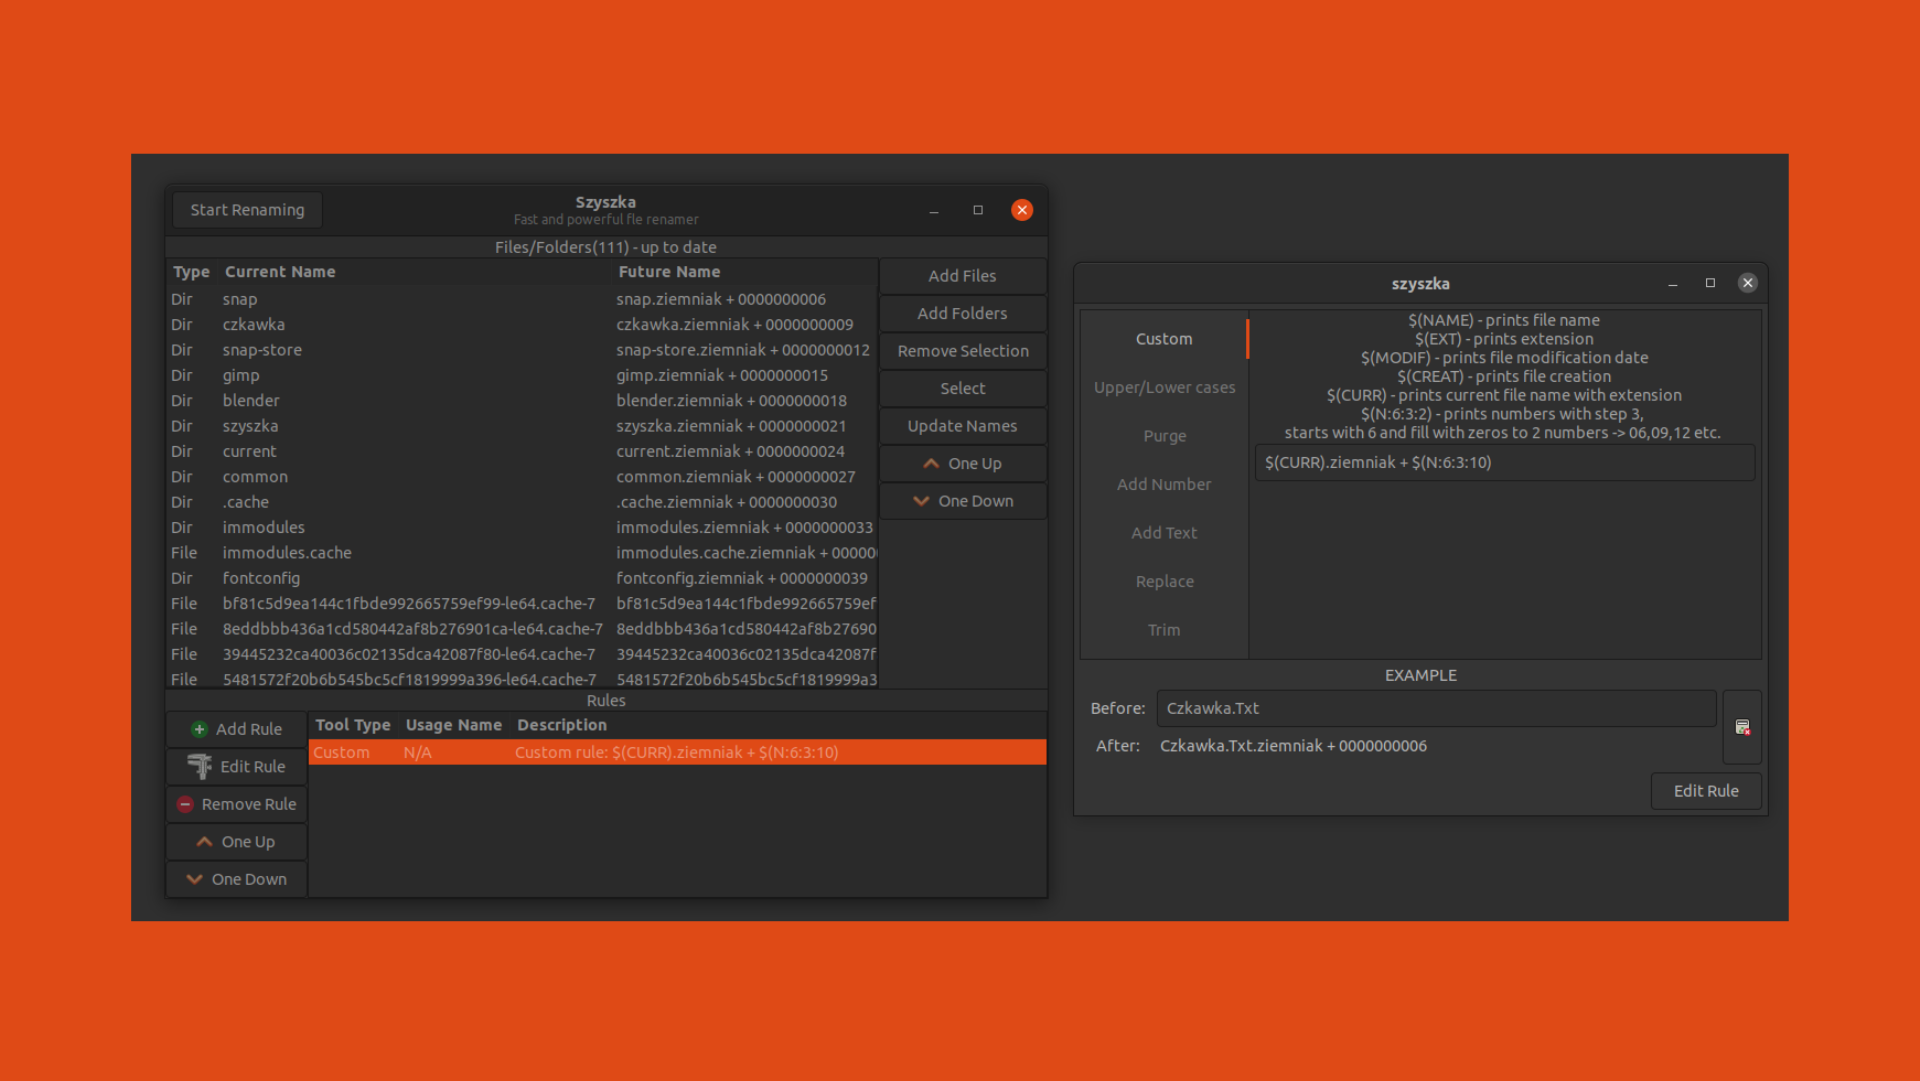Click the up chevron icon on files One Up

point(931,464)
